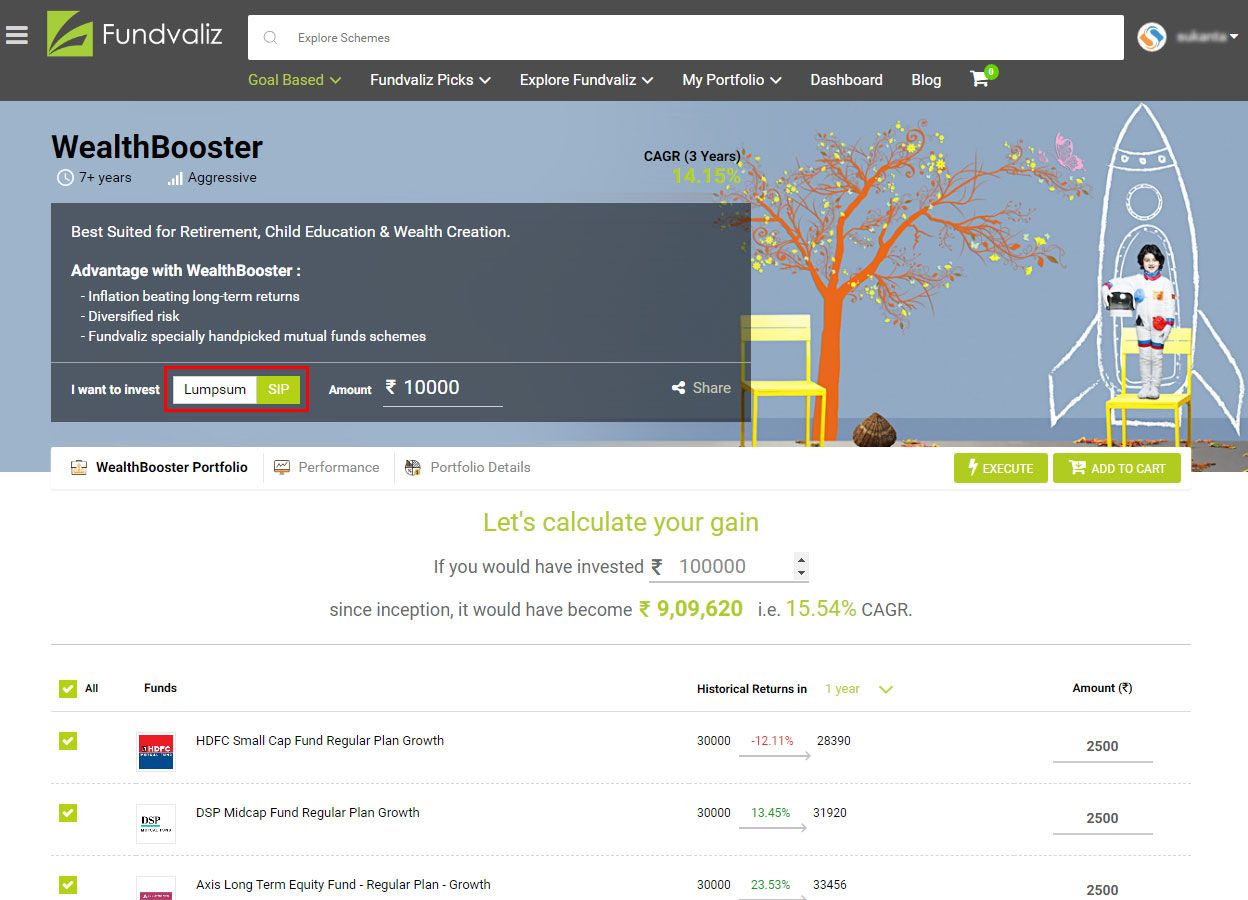The image size is (1248, 900).
Task: Expand the Fundvaliz Picks menu
Action: [x=430, y=80]
